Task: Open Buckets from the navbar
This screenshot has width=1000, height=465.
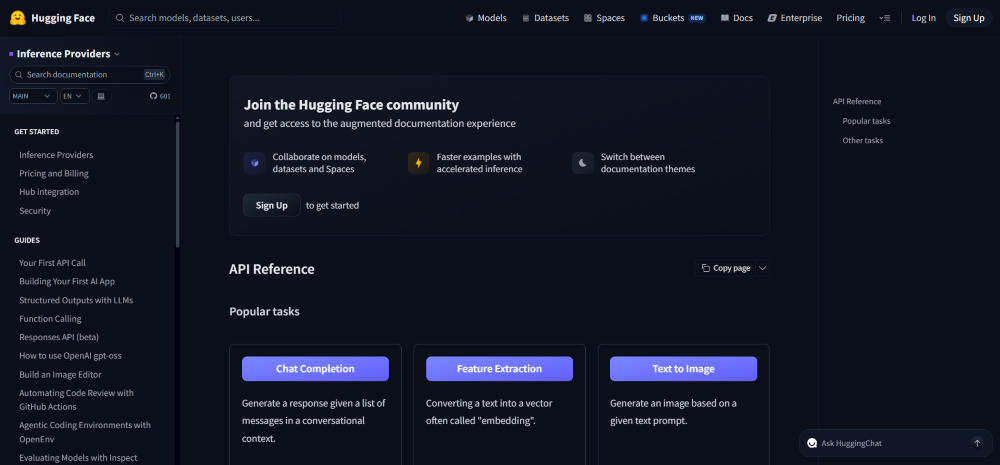Action: (x=673, y=18)
